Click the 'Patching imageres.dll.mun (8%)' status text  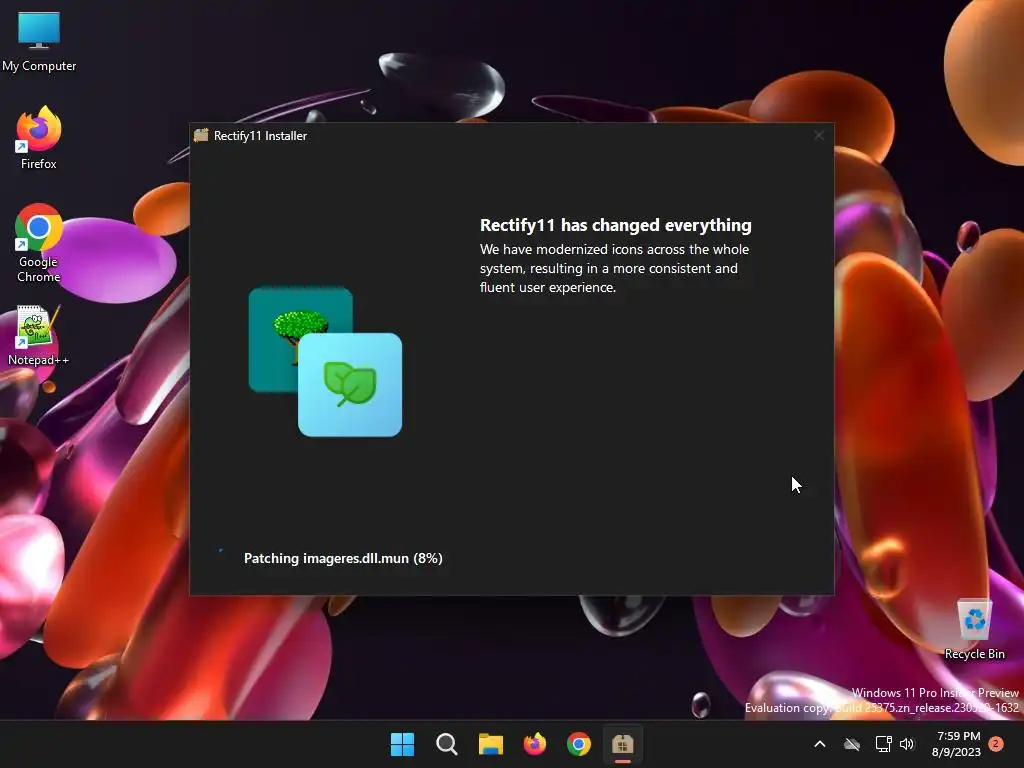coord(344,558)
